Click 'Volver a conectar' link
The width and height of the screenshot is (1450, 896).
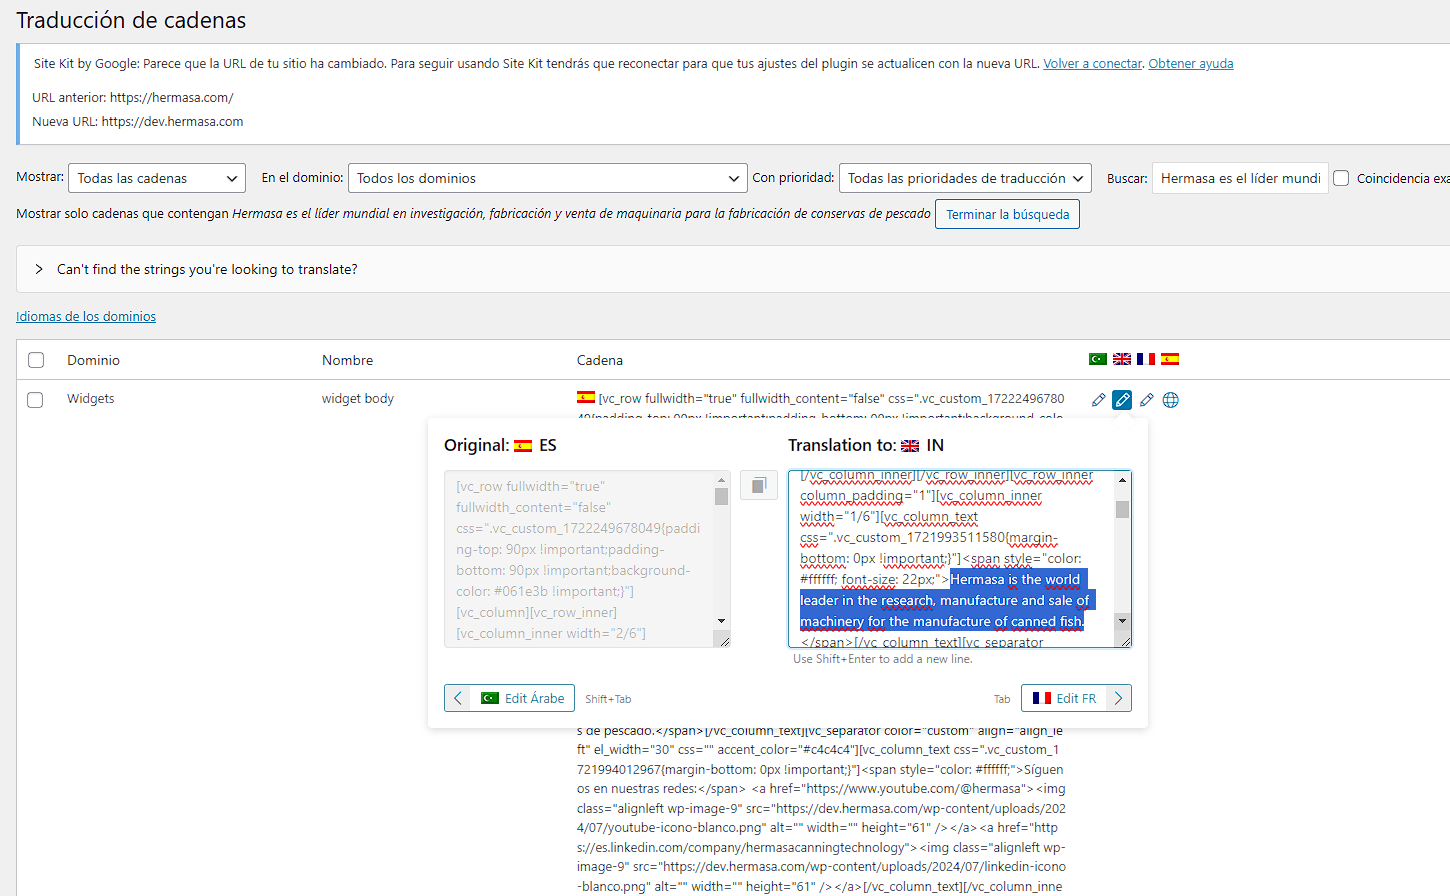(1092, 63)
